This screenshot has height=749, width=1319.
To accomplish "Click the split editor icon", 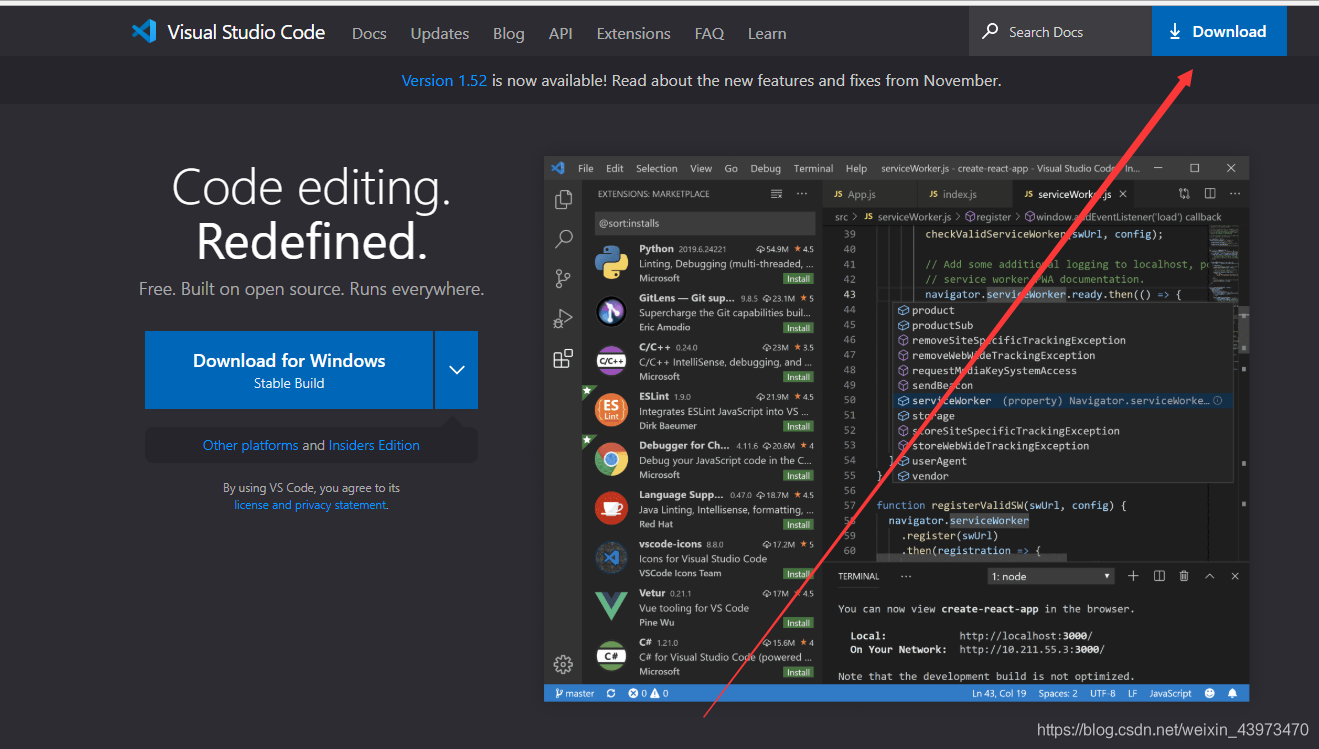I will click(1209, 194).
